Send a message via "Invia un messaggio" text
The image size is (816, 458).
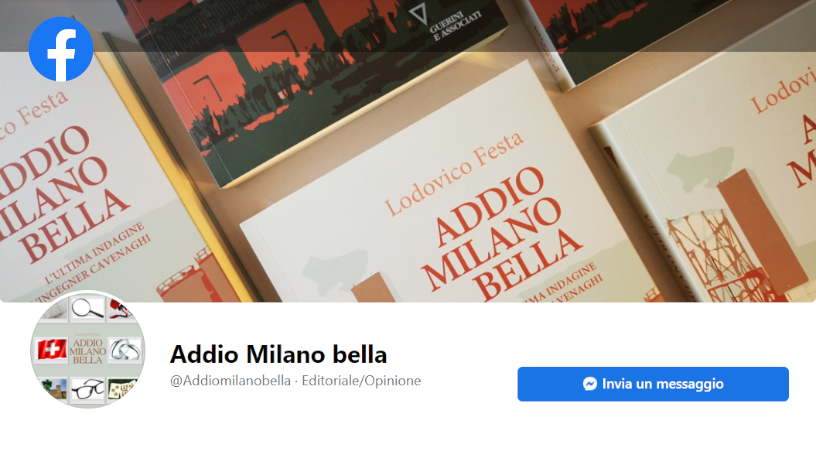point(662,384)
